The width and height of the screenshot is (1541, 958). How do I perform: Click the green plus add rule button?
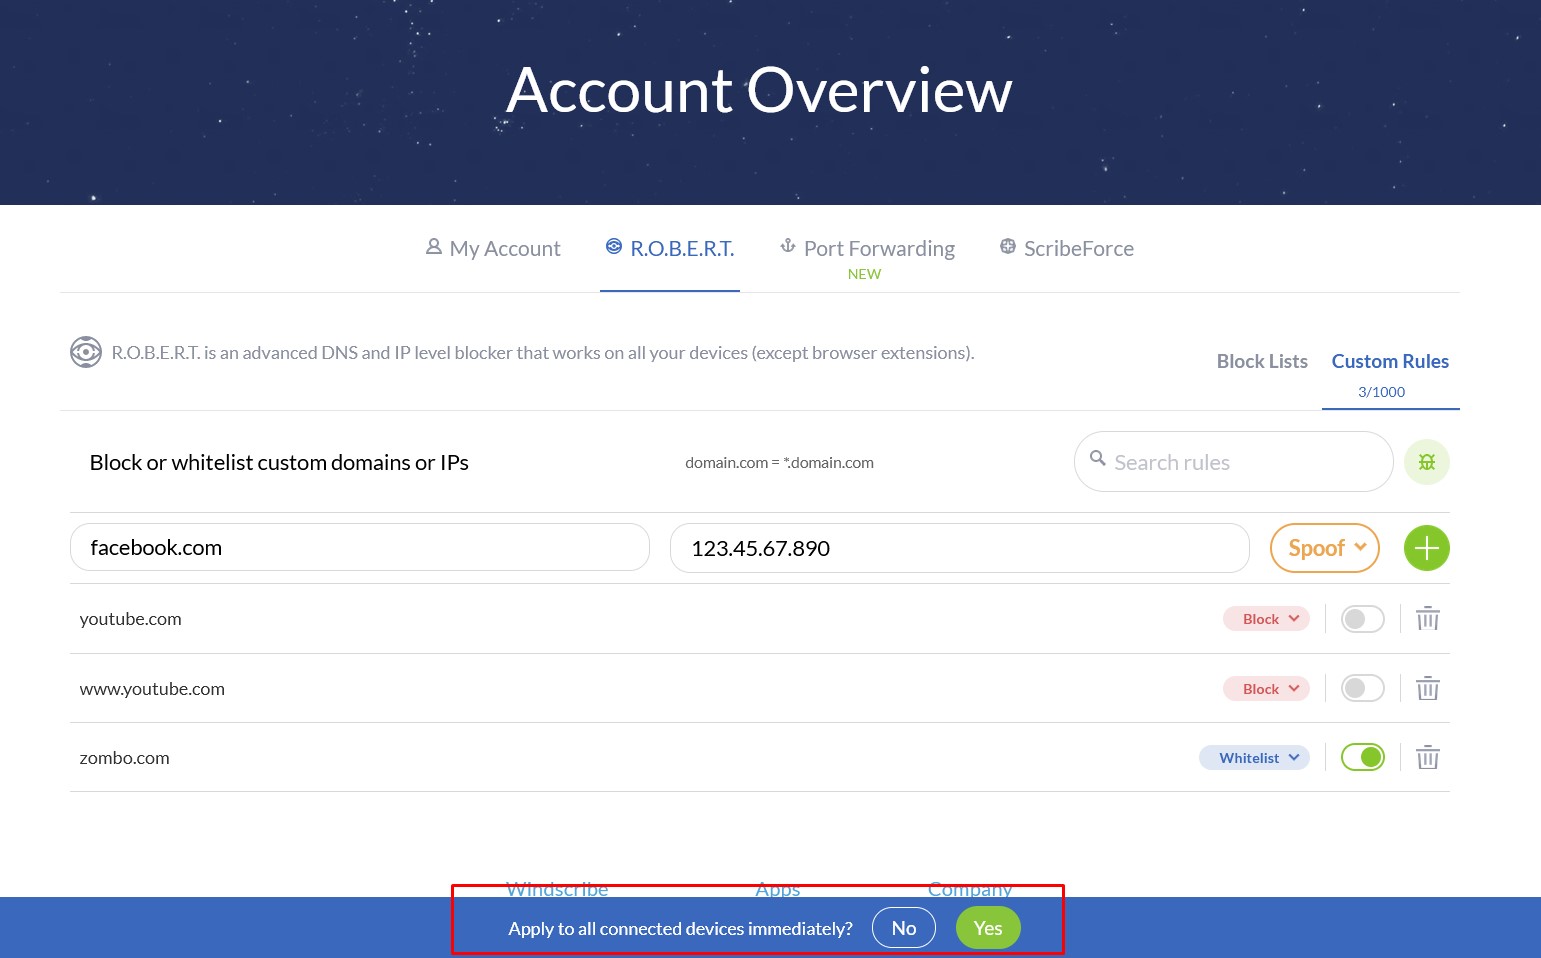[x=1426, y=548]
